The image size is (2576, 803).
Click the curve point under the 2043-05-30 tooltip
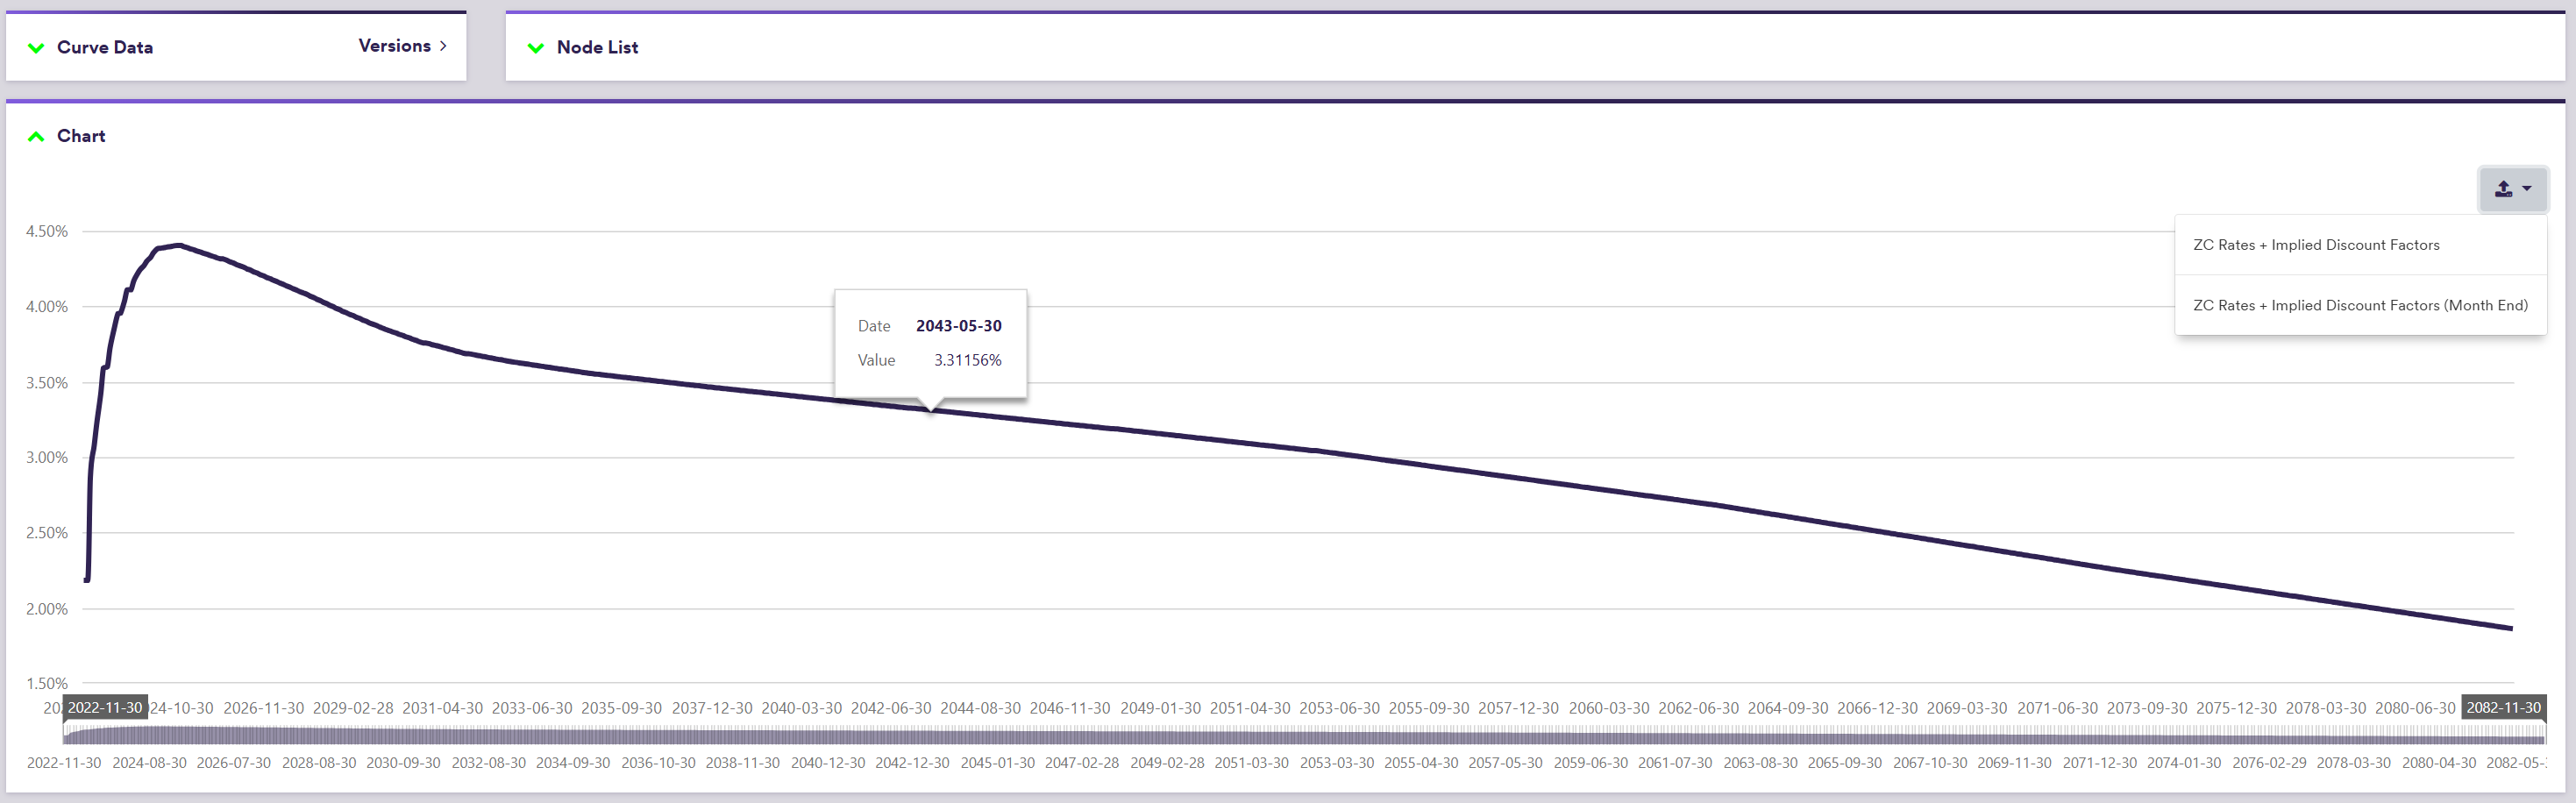coord(931,409)
